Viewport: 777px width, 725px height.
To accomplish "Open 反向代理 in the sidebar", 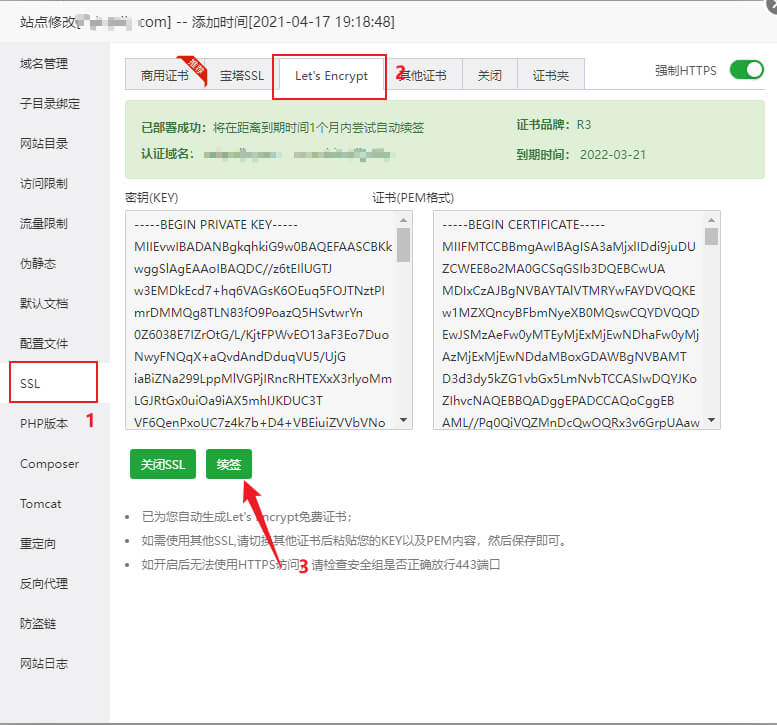I will (44, 584).
